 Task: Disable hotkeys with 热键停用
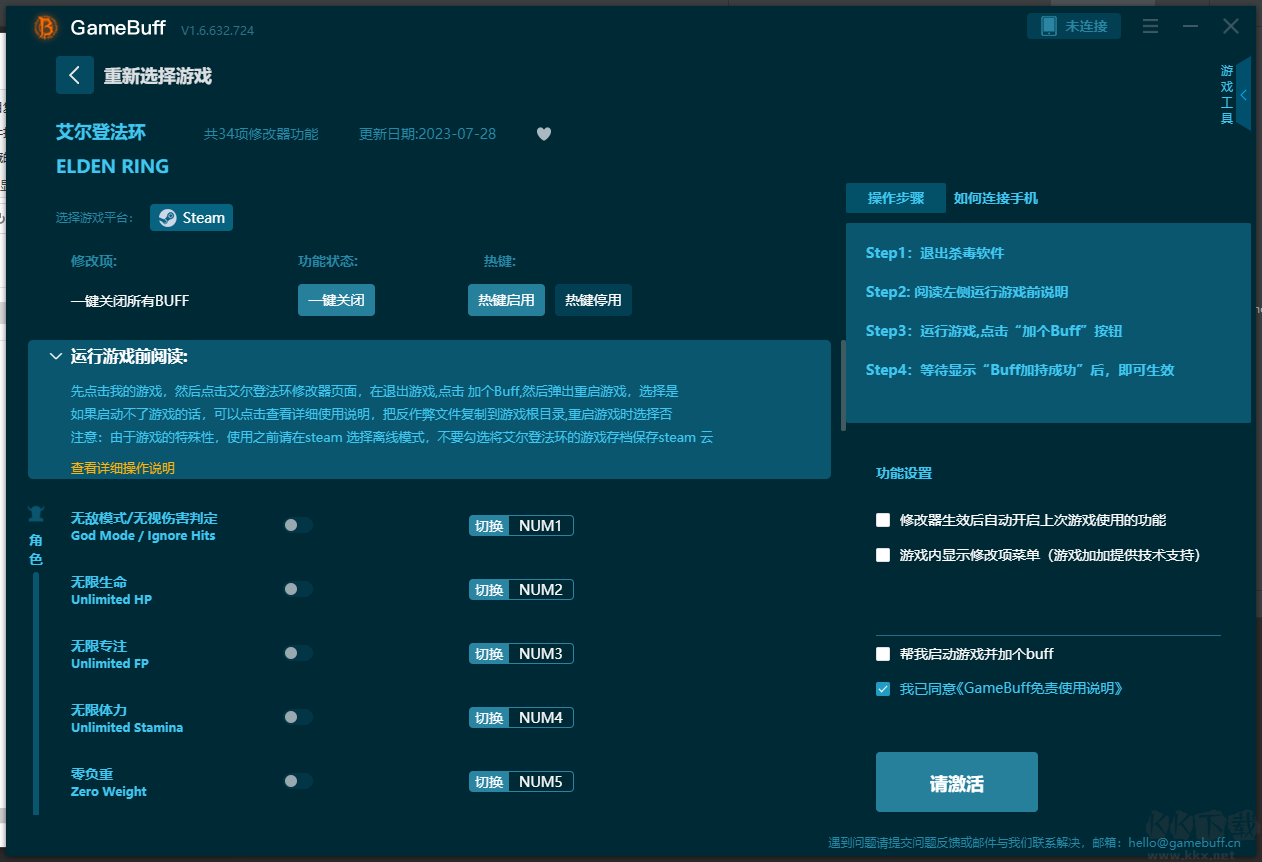click(593, 299)
